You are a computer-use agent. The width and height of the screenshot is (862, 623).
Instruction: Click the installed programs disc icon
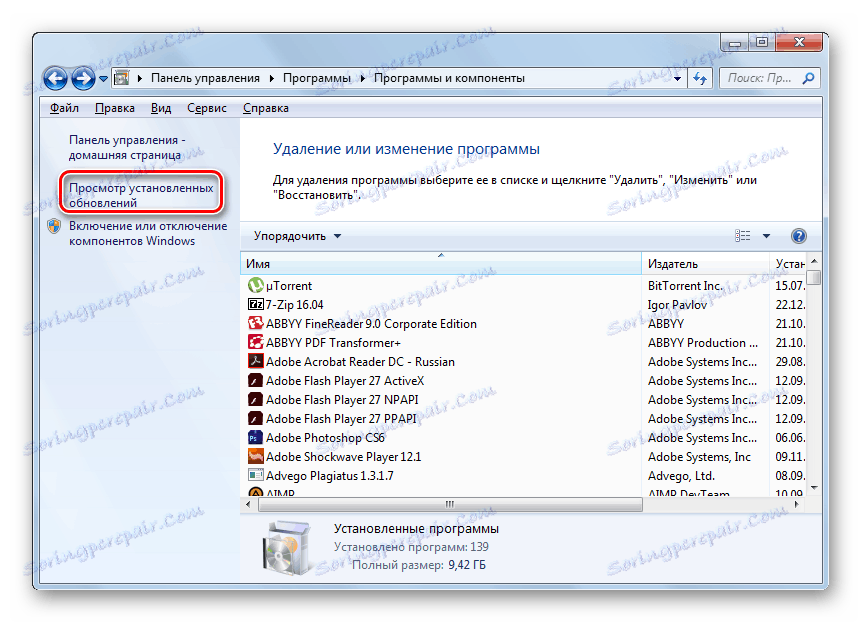pos(286,548)
